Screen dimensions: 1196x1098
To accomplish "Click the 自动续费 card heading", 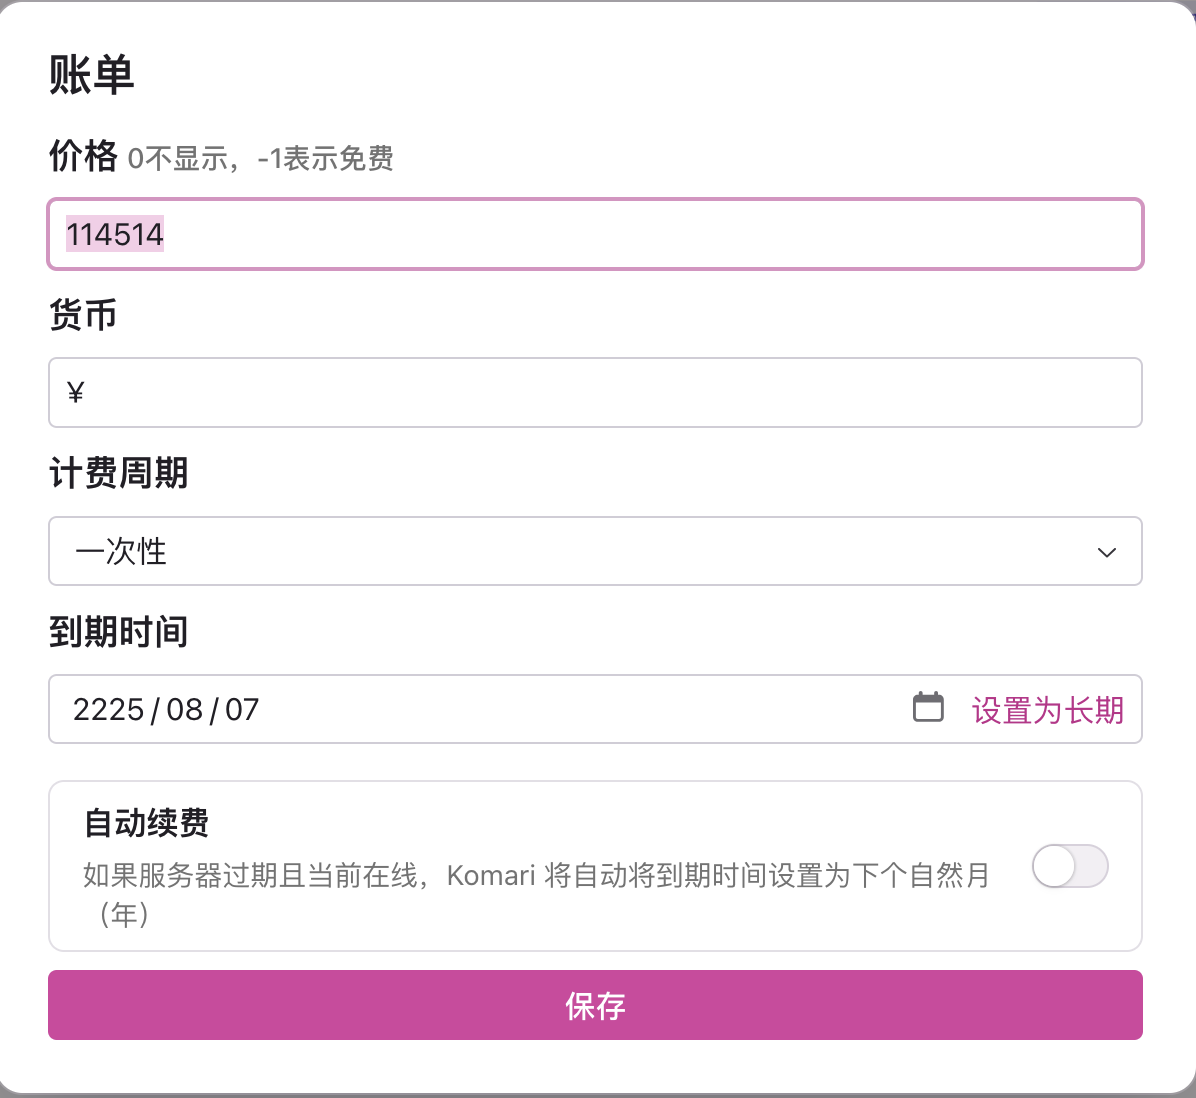I will pyautogui.click(x=146, y=823).
